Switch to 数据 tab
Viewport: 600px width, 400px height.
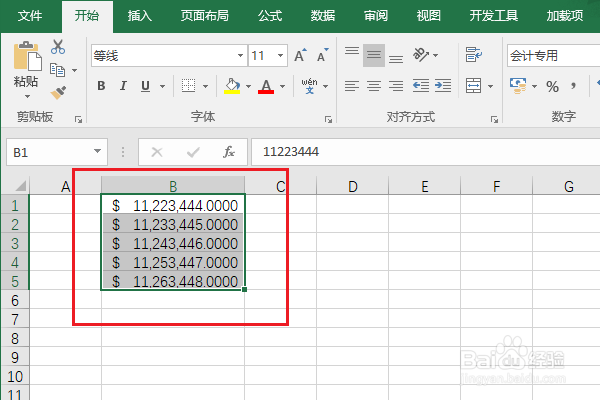coord(323,16)
